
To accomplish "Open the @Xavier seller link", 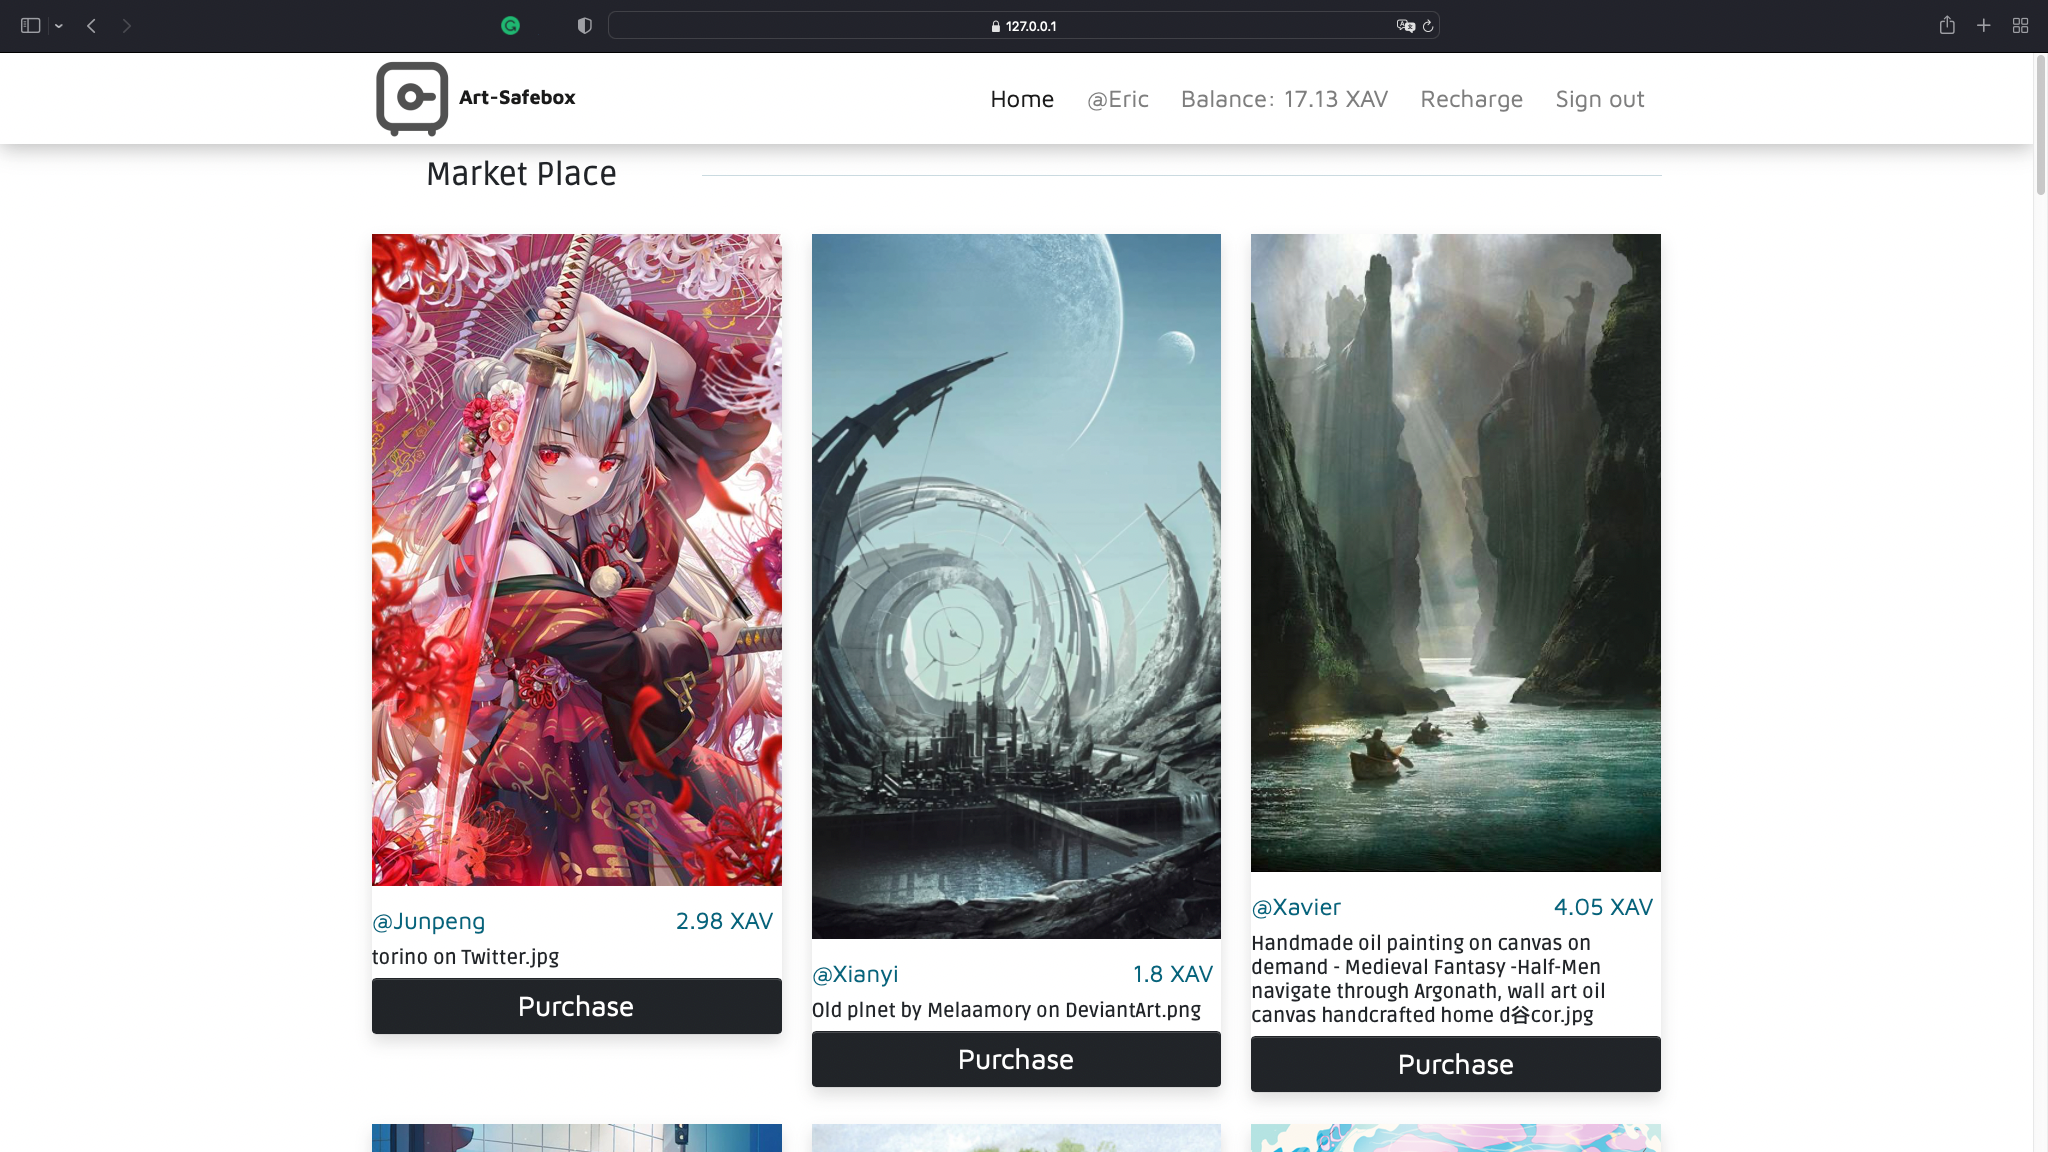I will pos(1296,907).
